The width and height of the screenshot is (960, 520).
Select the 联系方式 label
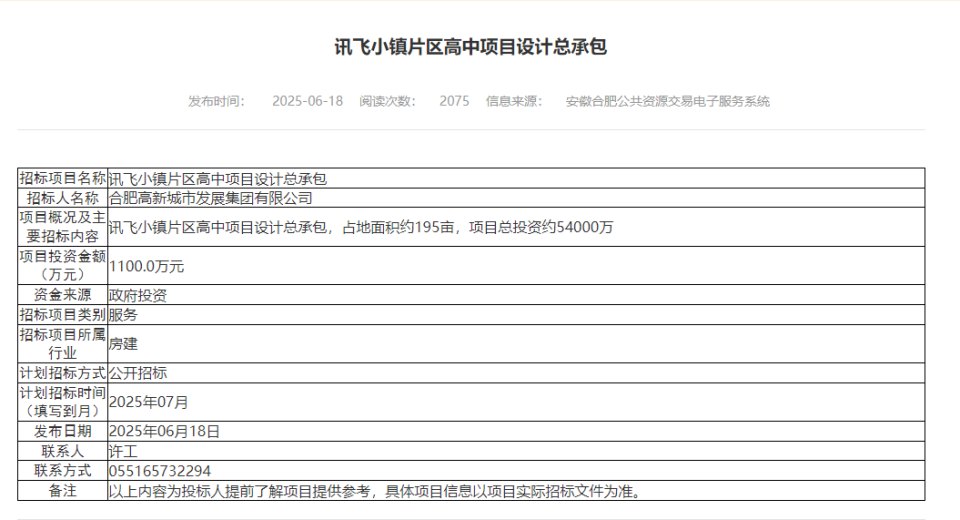click(x=62, y=470)
